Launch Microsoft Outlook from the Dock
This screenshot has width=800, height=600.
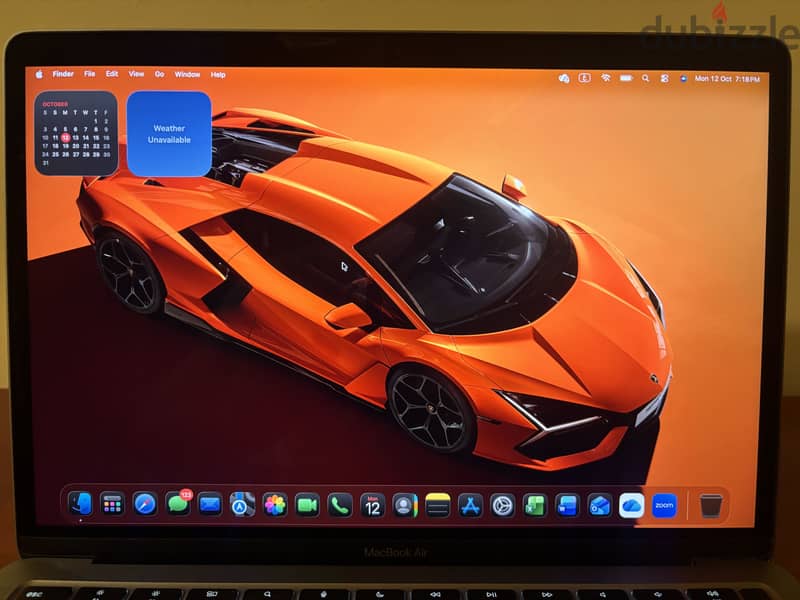(599, 505)
